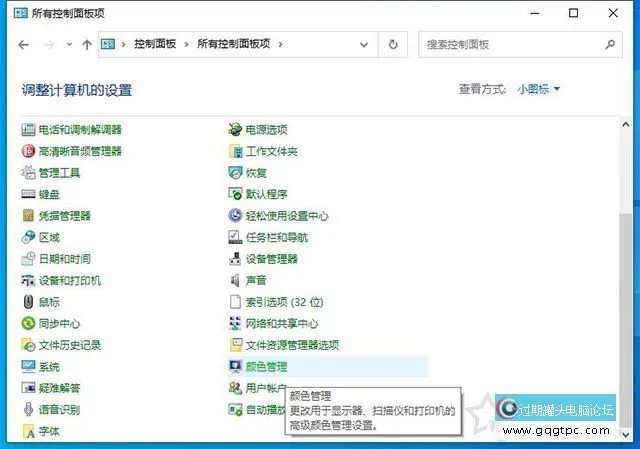
Task: Expand the address bar history dropdown
Action: tap(364, 44)
